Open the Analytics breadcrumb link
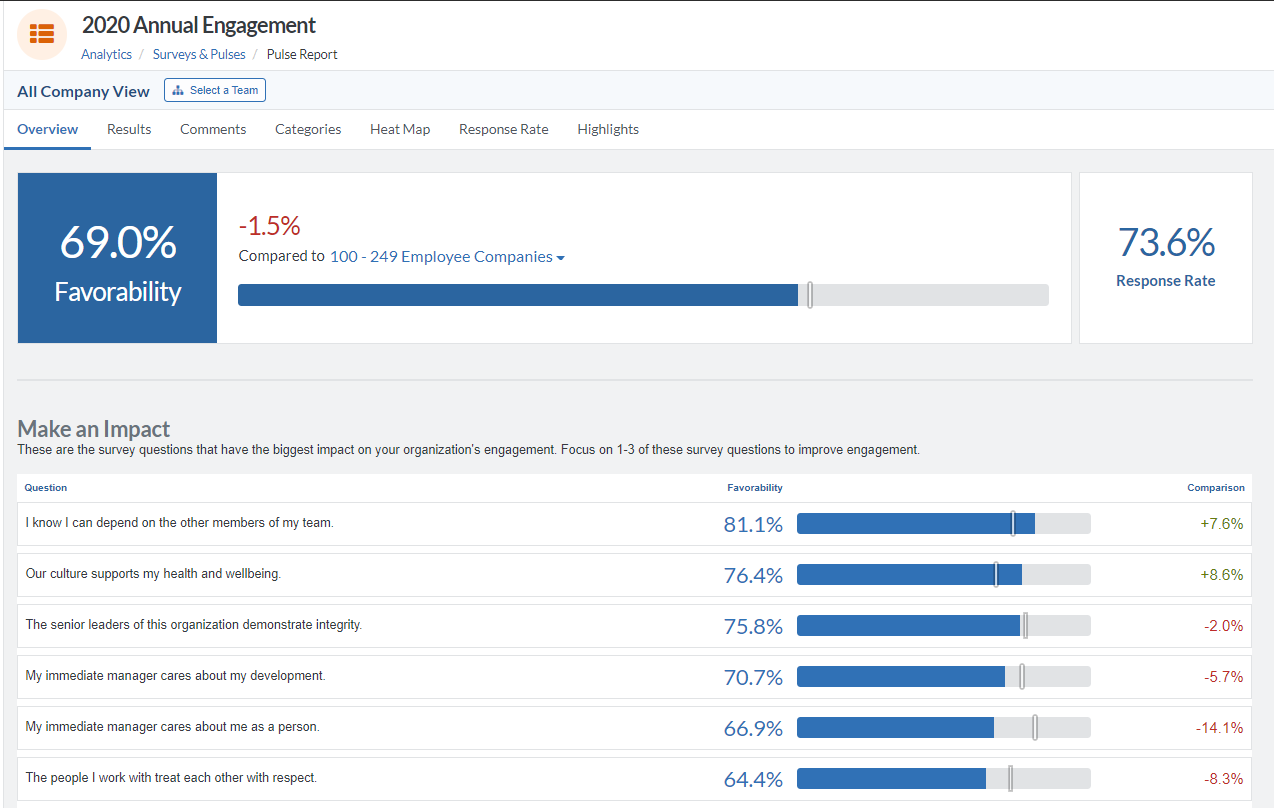The width and height of the screenshot is (1274, 808). click(106, 54)
